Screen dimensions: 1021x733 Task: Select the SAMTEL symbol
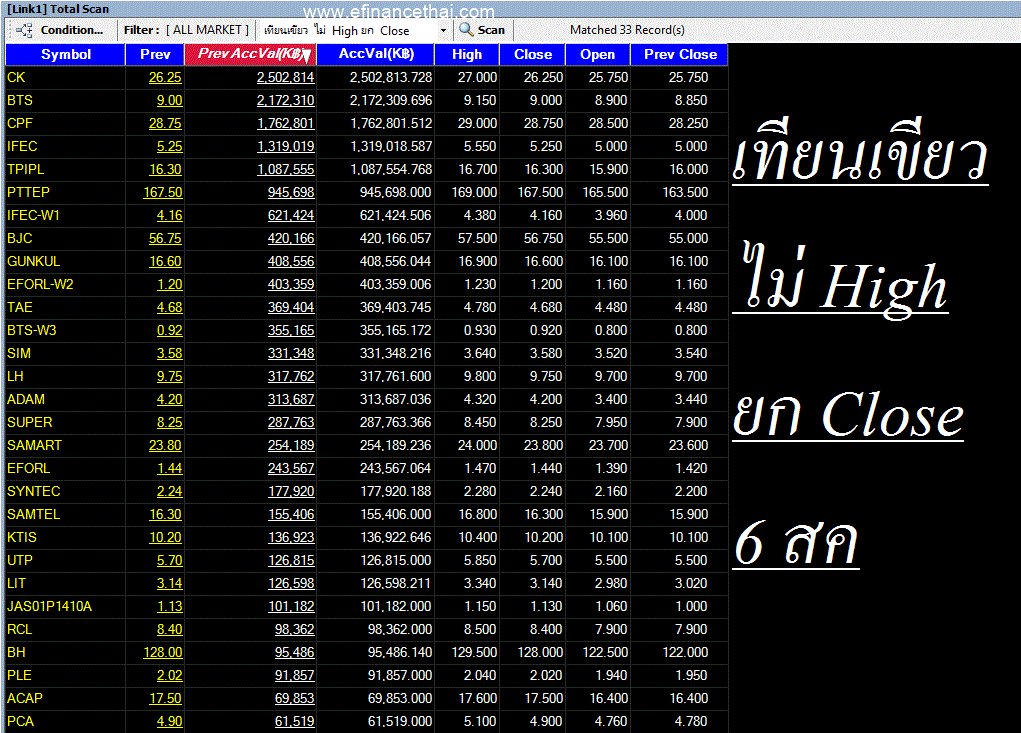tap(33, 514)
